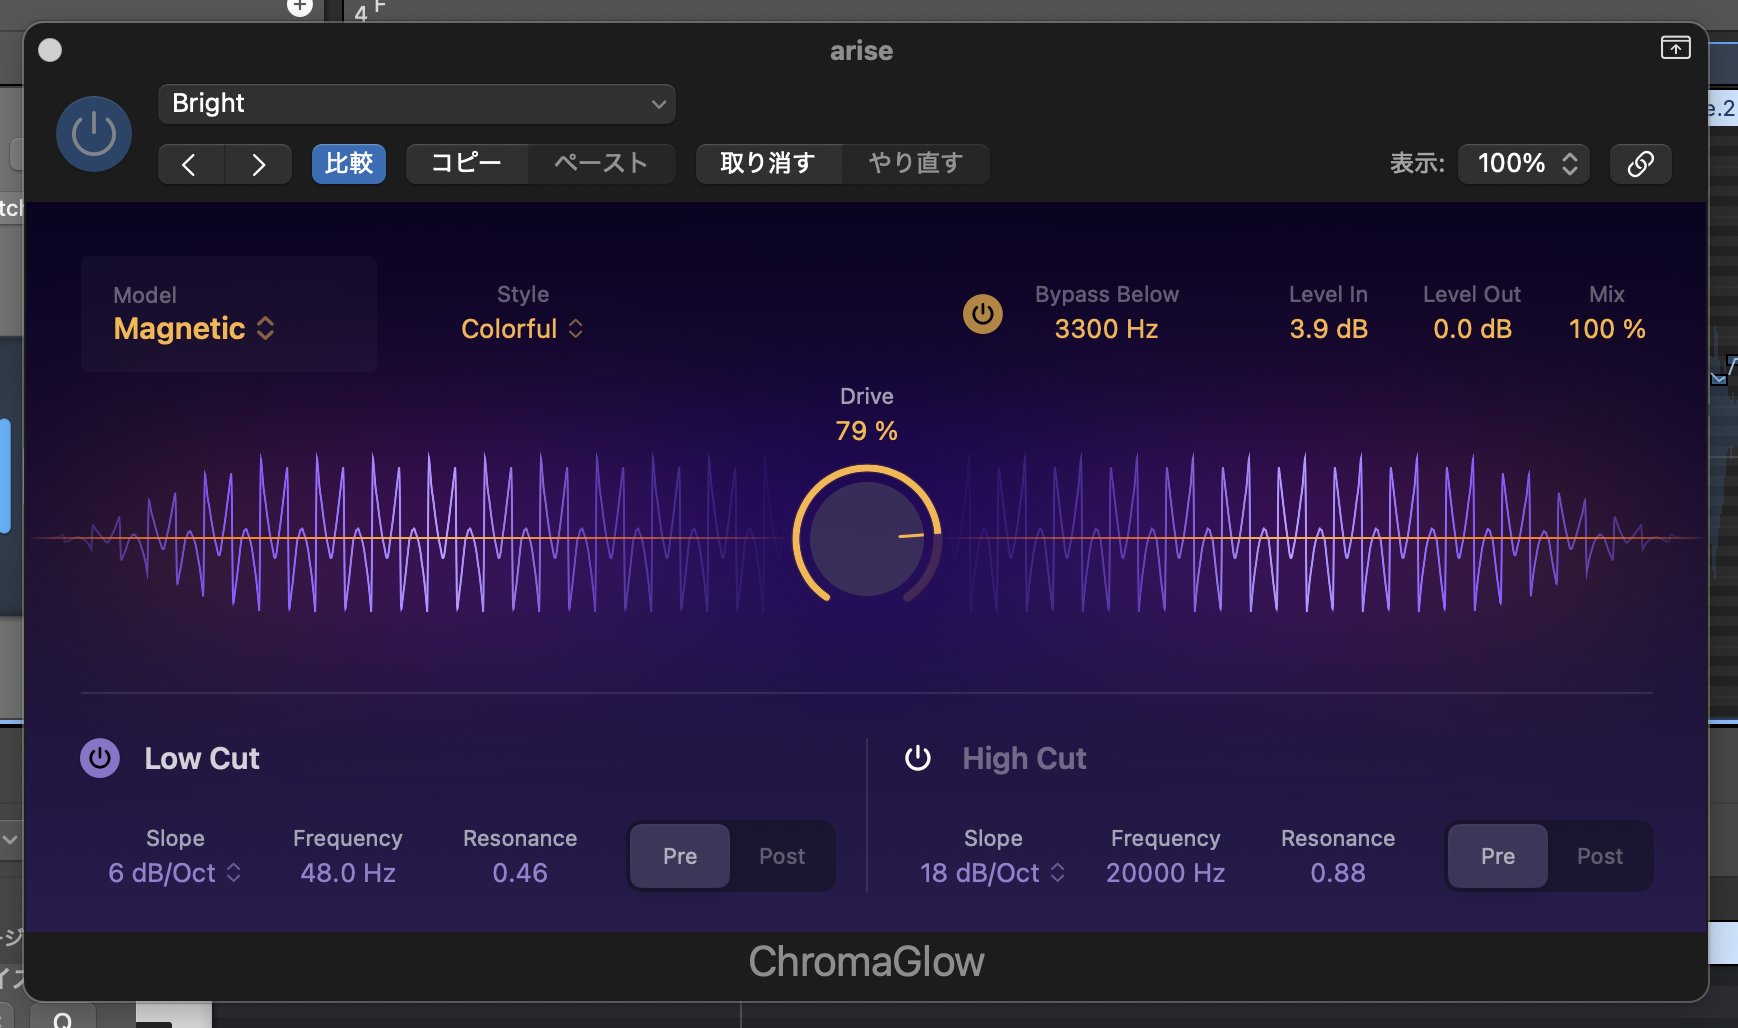1738x1028 pixels.
Task: Click the link chain icon button
Action: coord(1640,164)
